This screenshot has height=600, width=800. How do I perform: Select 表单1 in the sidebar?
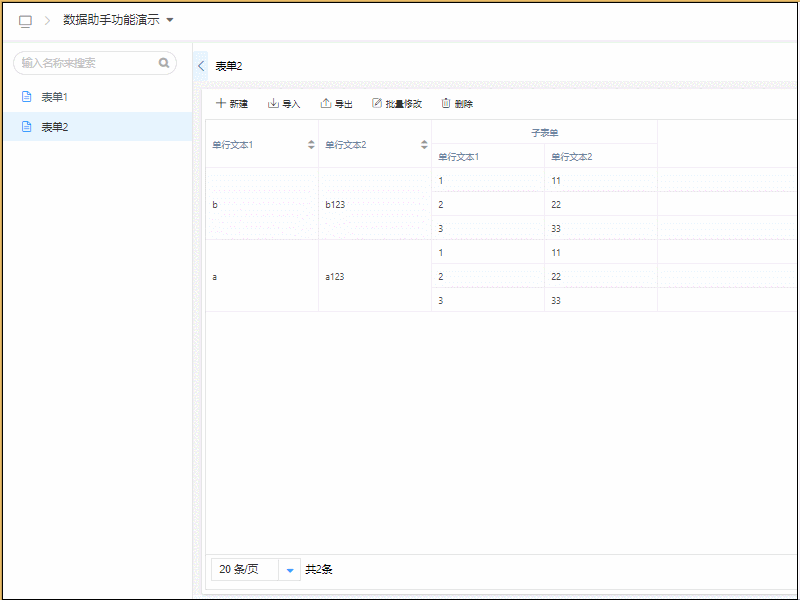coord(54,97)
